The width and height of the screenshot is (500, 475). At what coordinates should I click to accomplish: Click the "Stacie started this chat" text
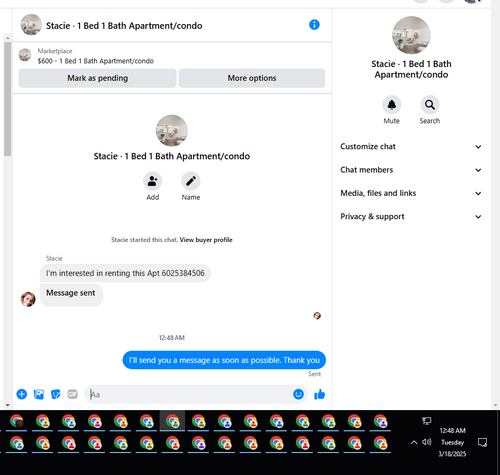click(144, 240)
